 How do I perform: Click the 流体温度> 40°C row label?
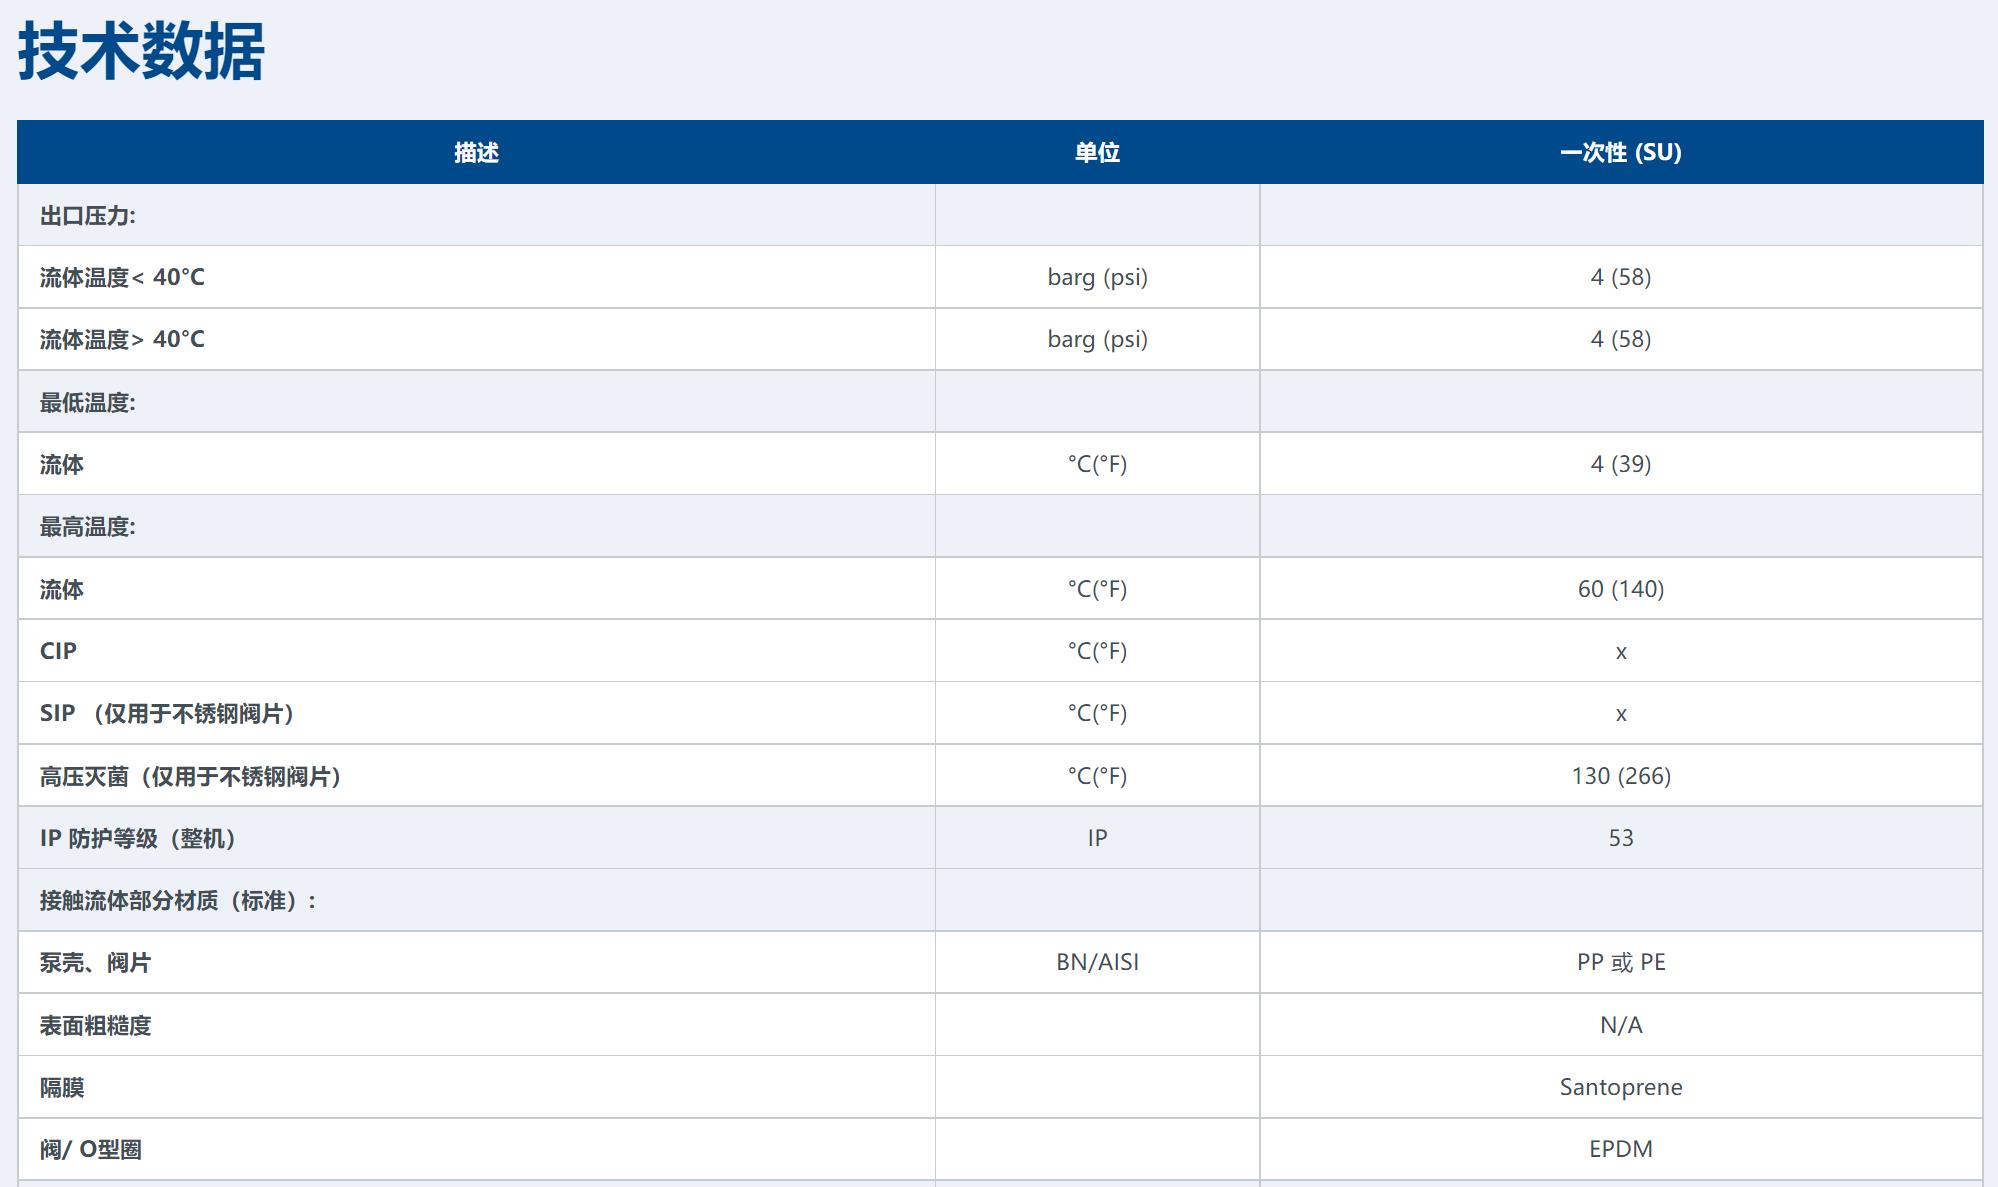click(x=122, y=339)
